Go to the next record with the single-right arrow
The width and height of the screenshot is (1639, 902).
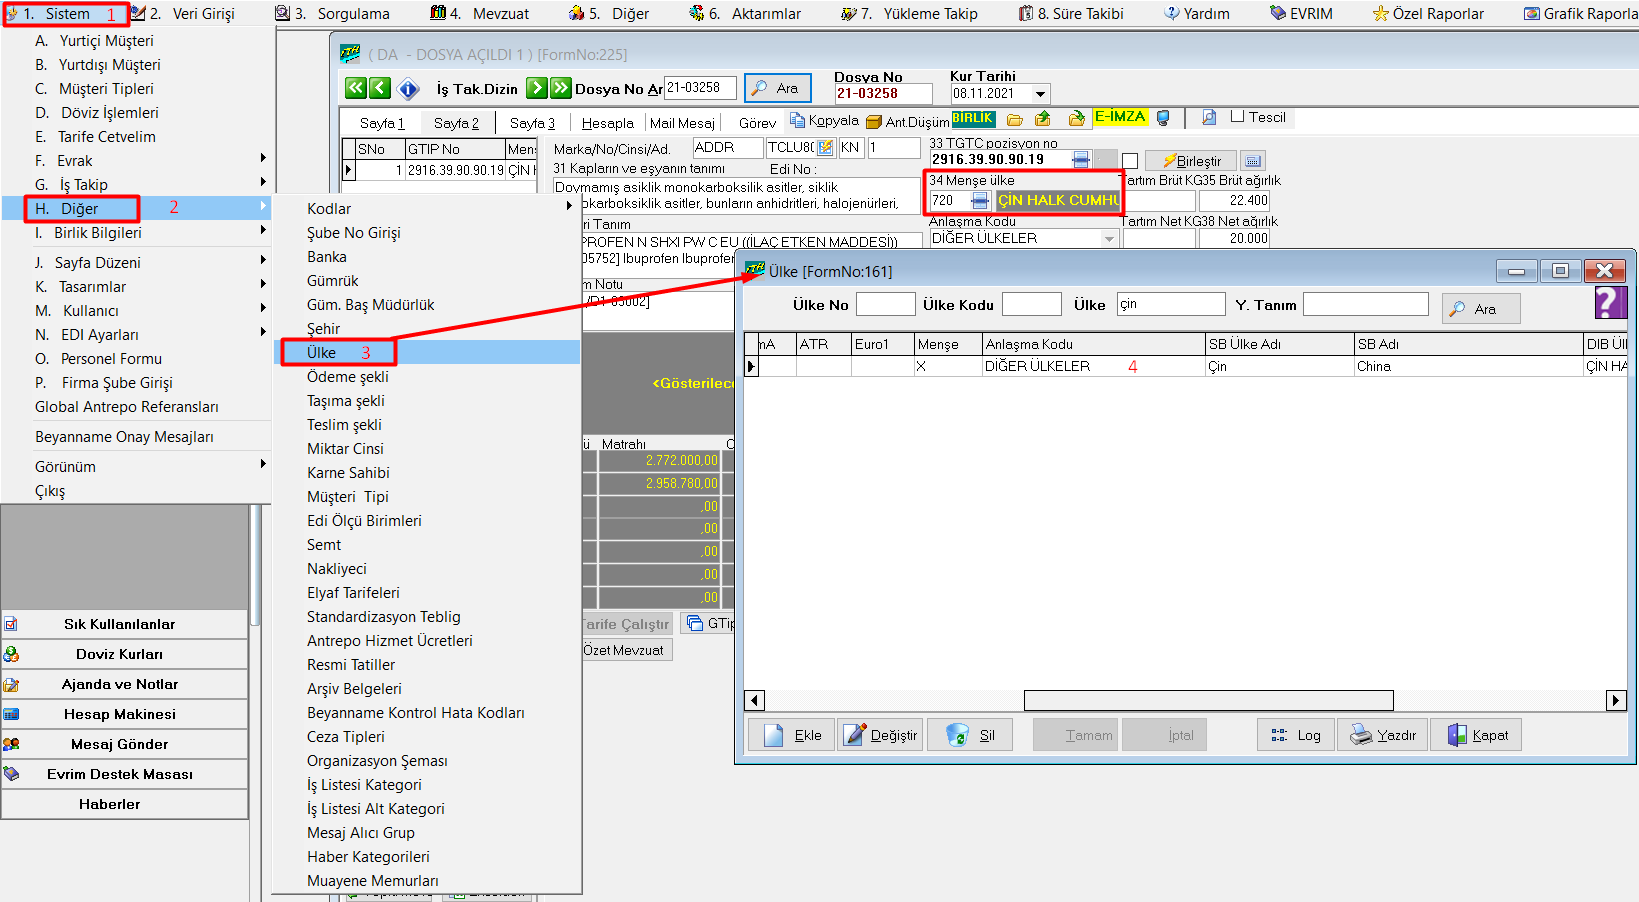537,88
